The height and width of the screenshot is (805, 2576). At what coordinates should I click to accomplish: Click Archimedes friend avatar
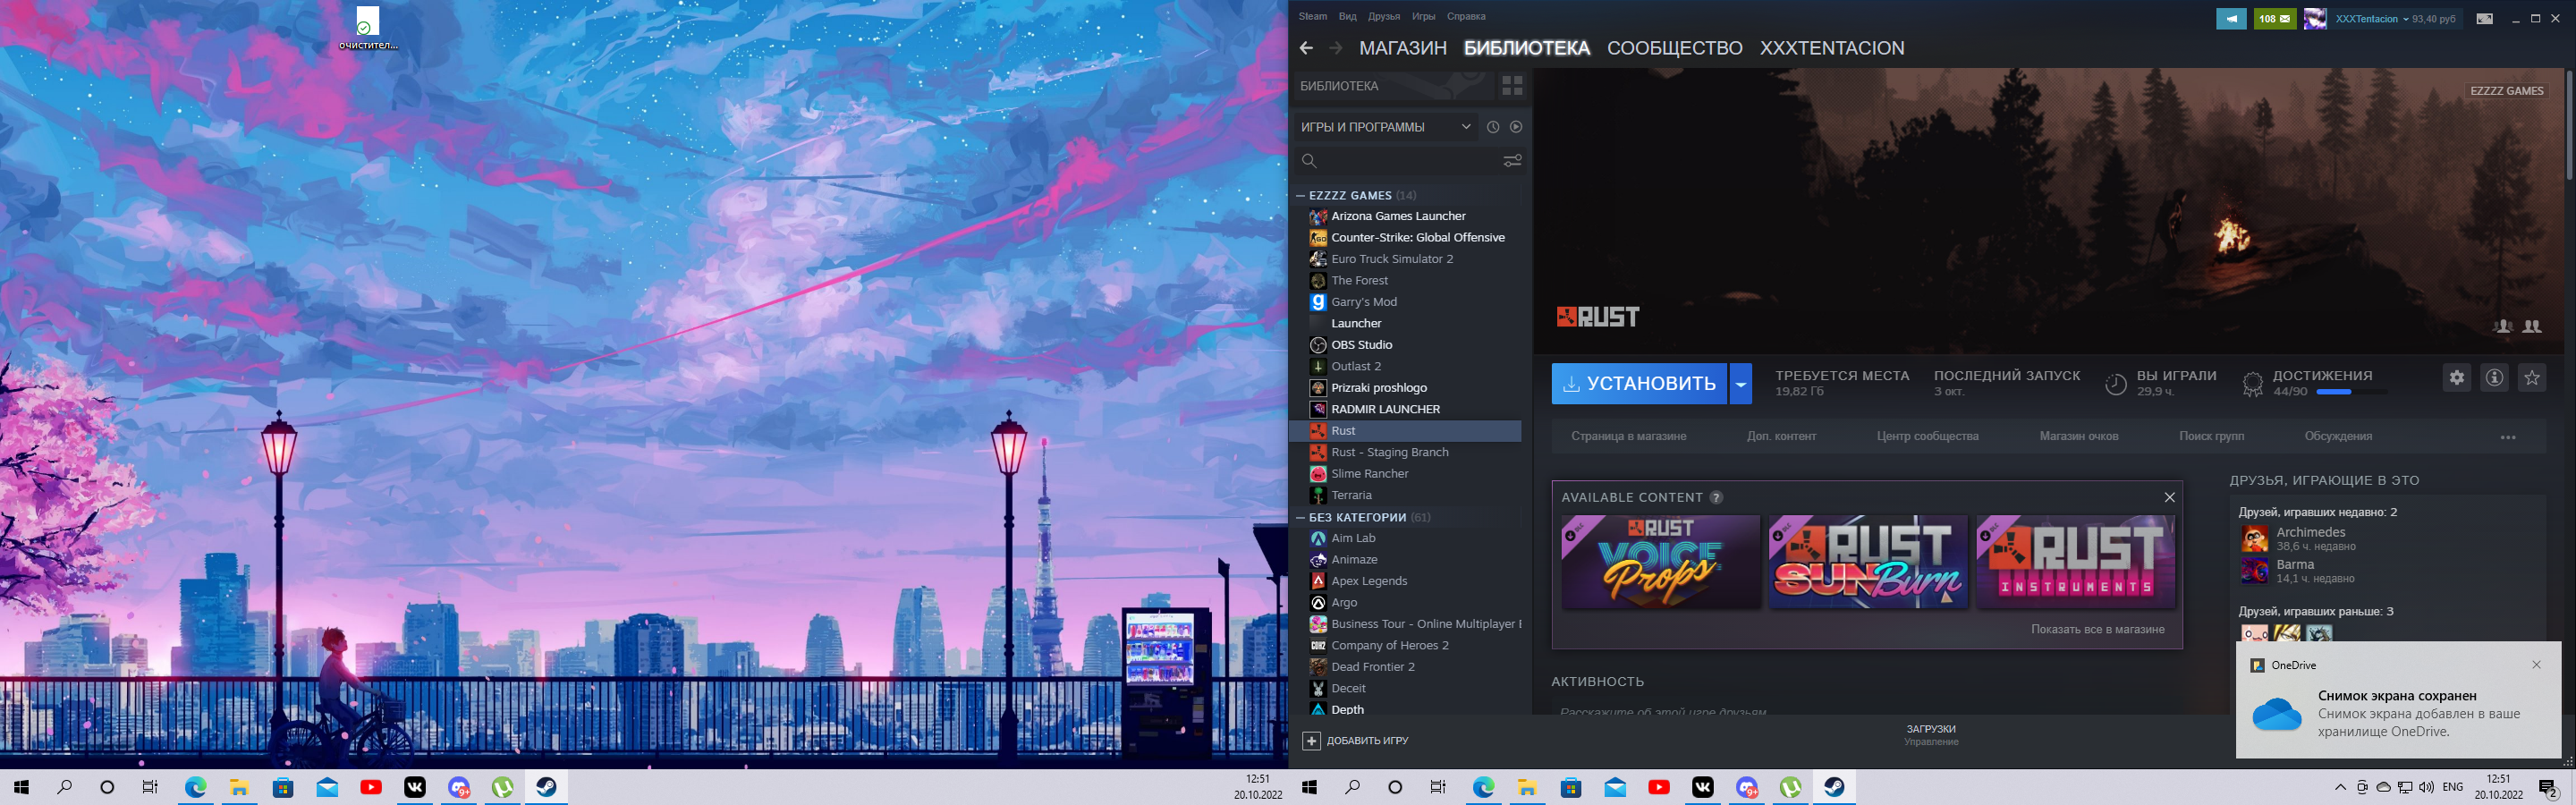[x=2254, y=539]
